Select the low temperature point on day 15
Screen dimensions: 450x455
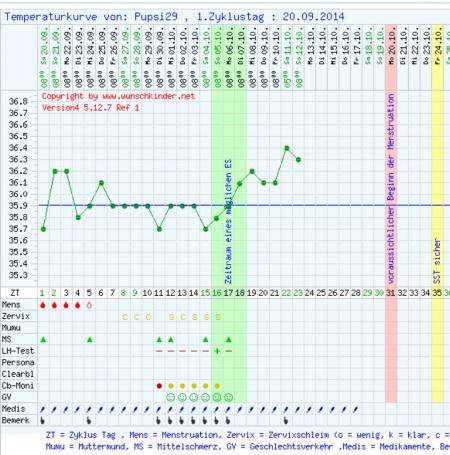coord(206,229)
